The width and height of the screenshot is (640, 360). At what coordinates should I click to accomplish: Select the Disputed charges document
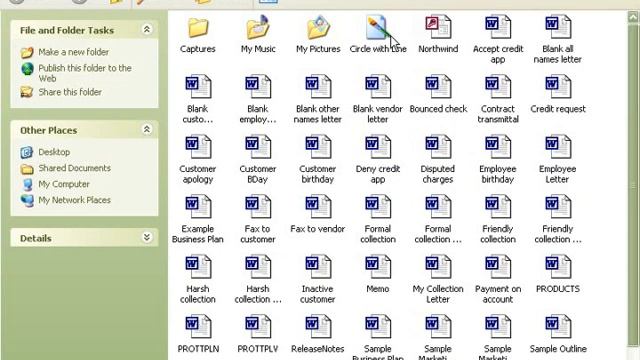pyautogui.click(x=438, y=147)
